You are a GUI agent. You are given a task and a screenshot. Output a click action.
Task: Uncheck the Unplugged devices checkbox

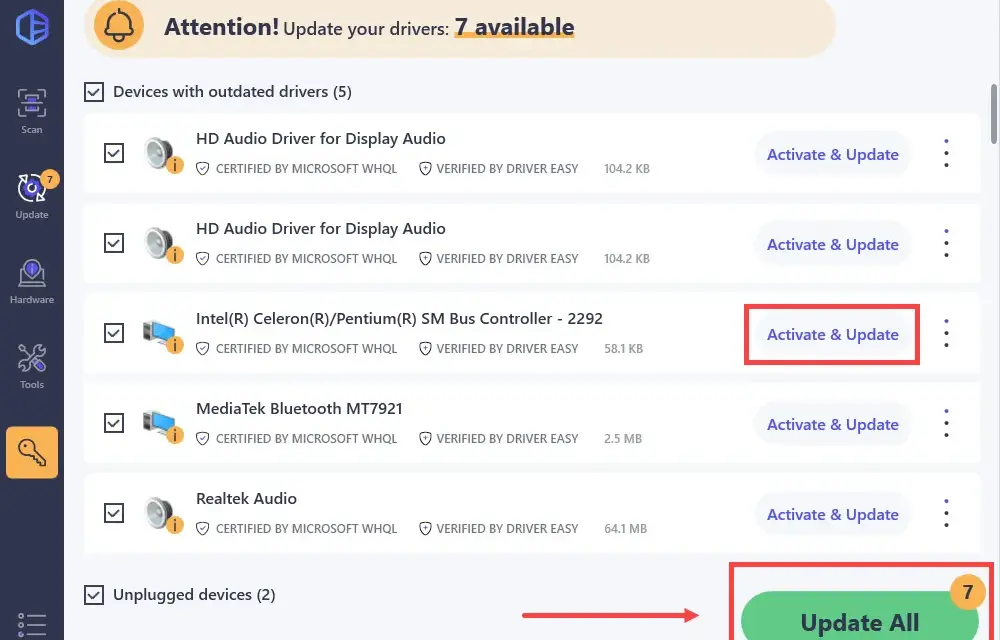click(x=94, y=595)
